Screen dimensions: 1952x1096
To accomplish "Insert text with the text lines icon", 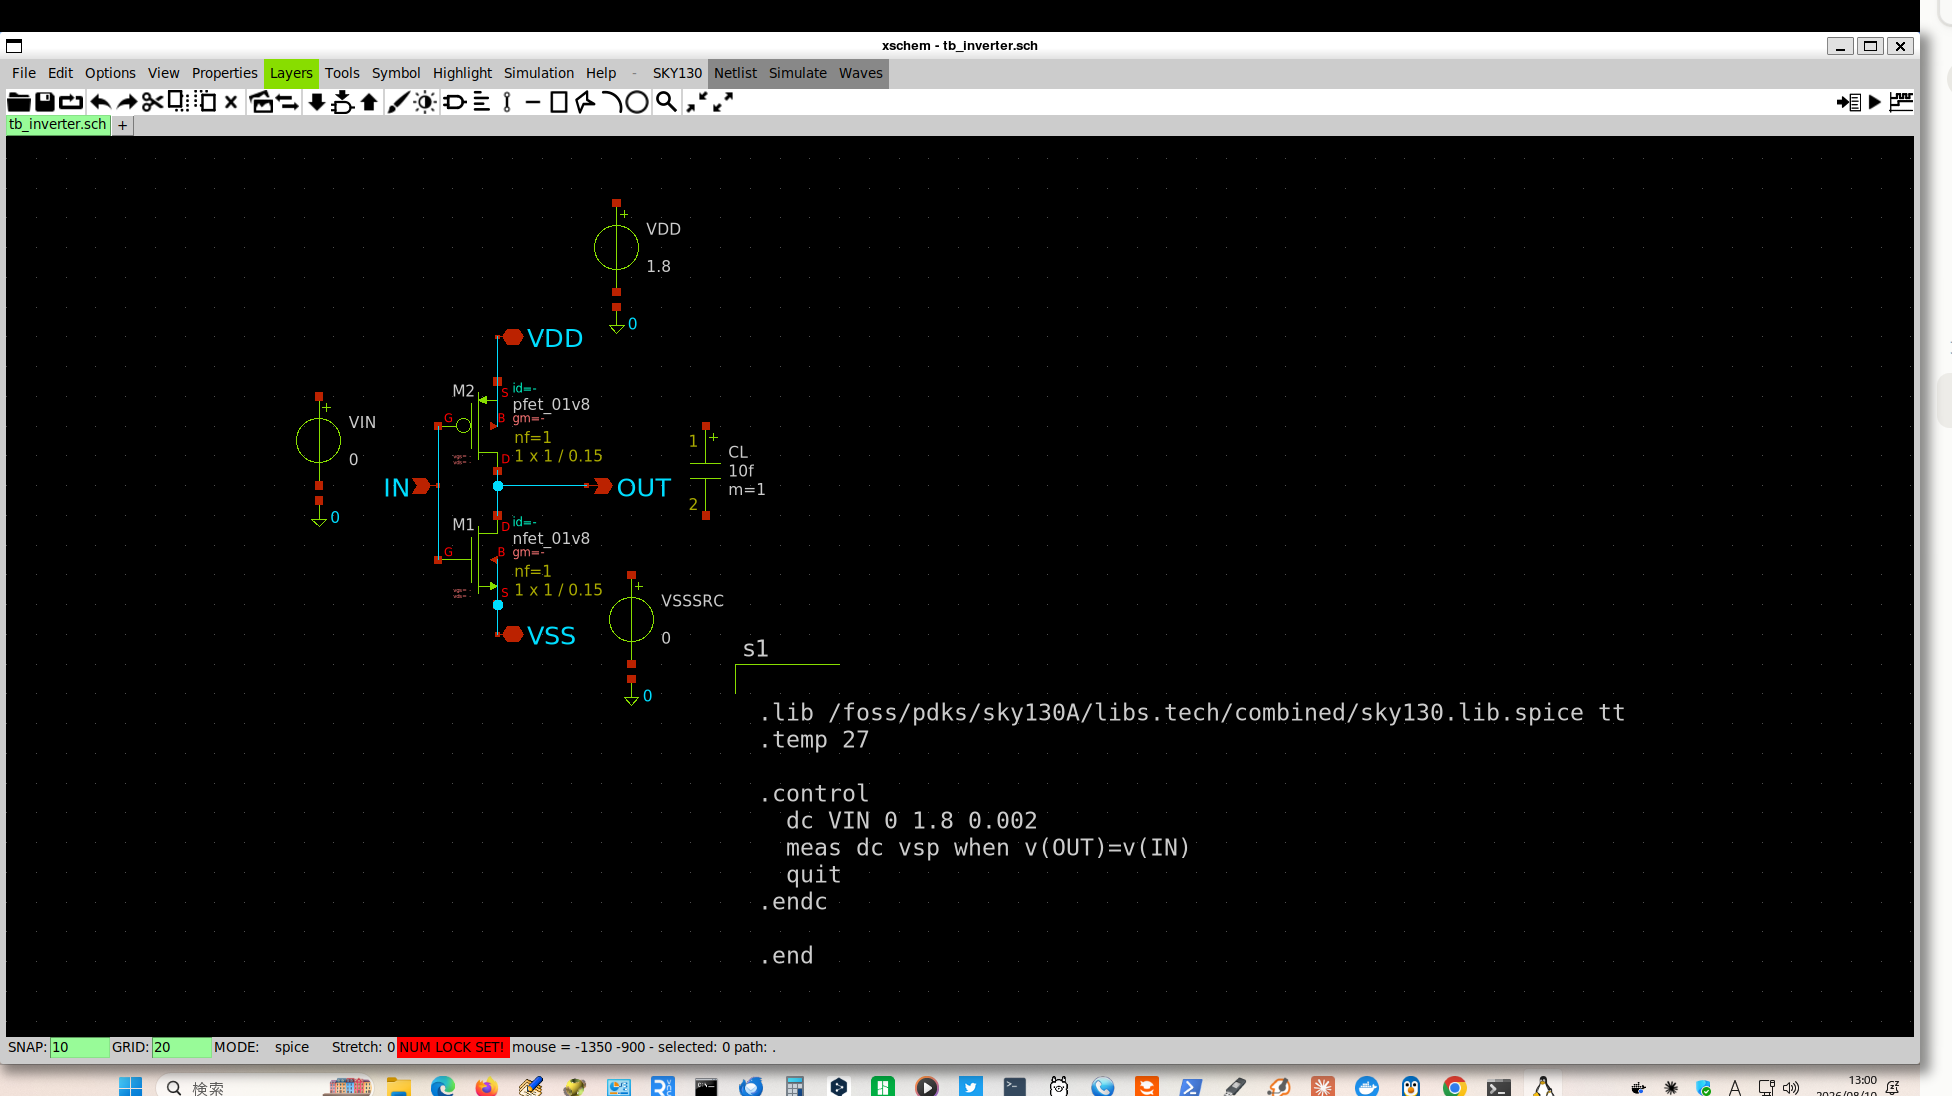I will 482,102.
